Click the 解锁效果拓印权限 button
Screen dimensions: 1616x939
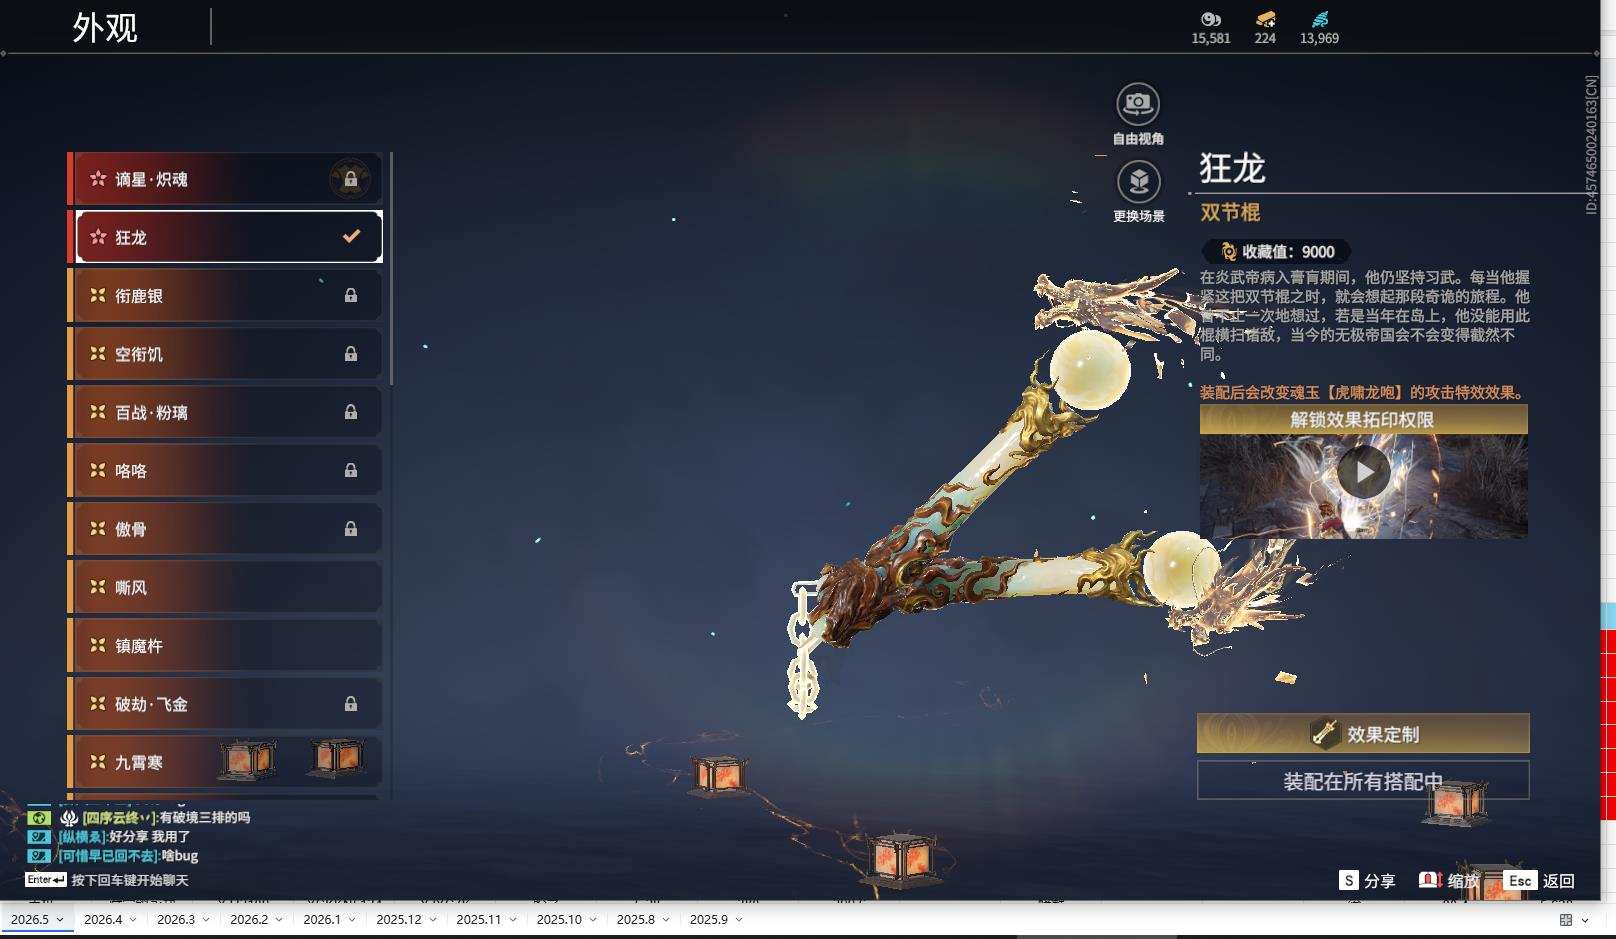(1363, 420)
